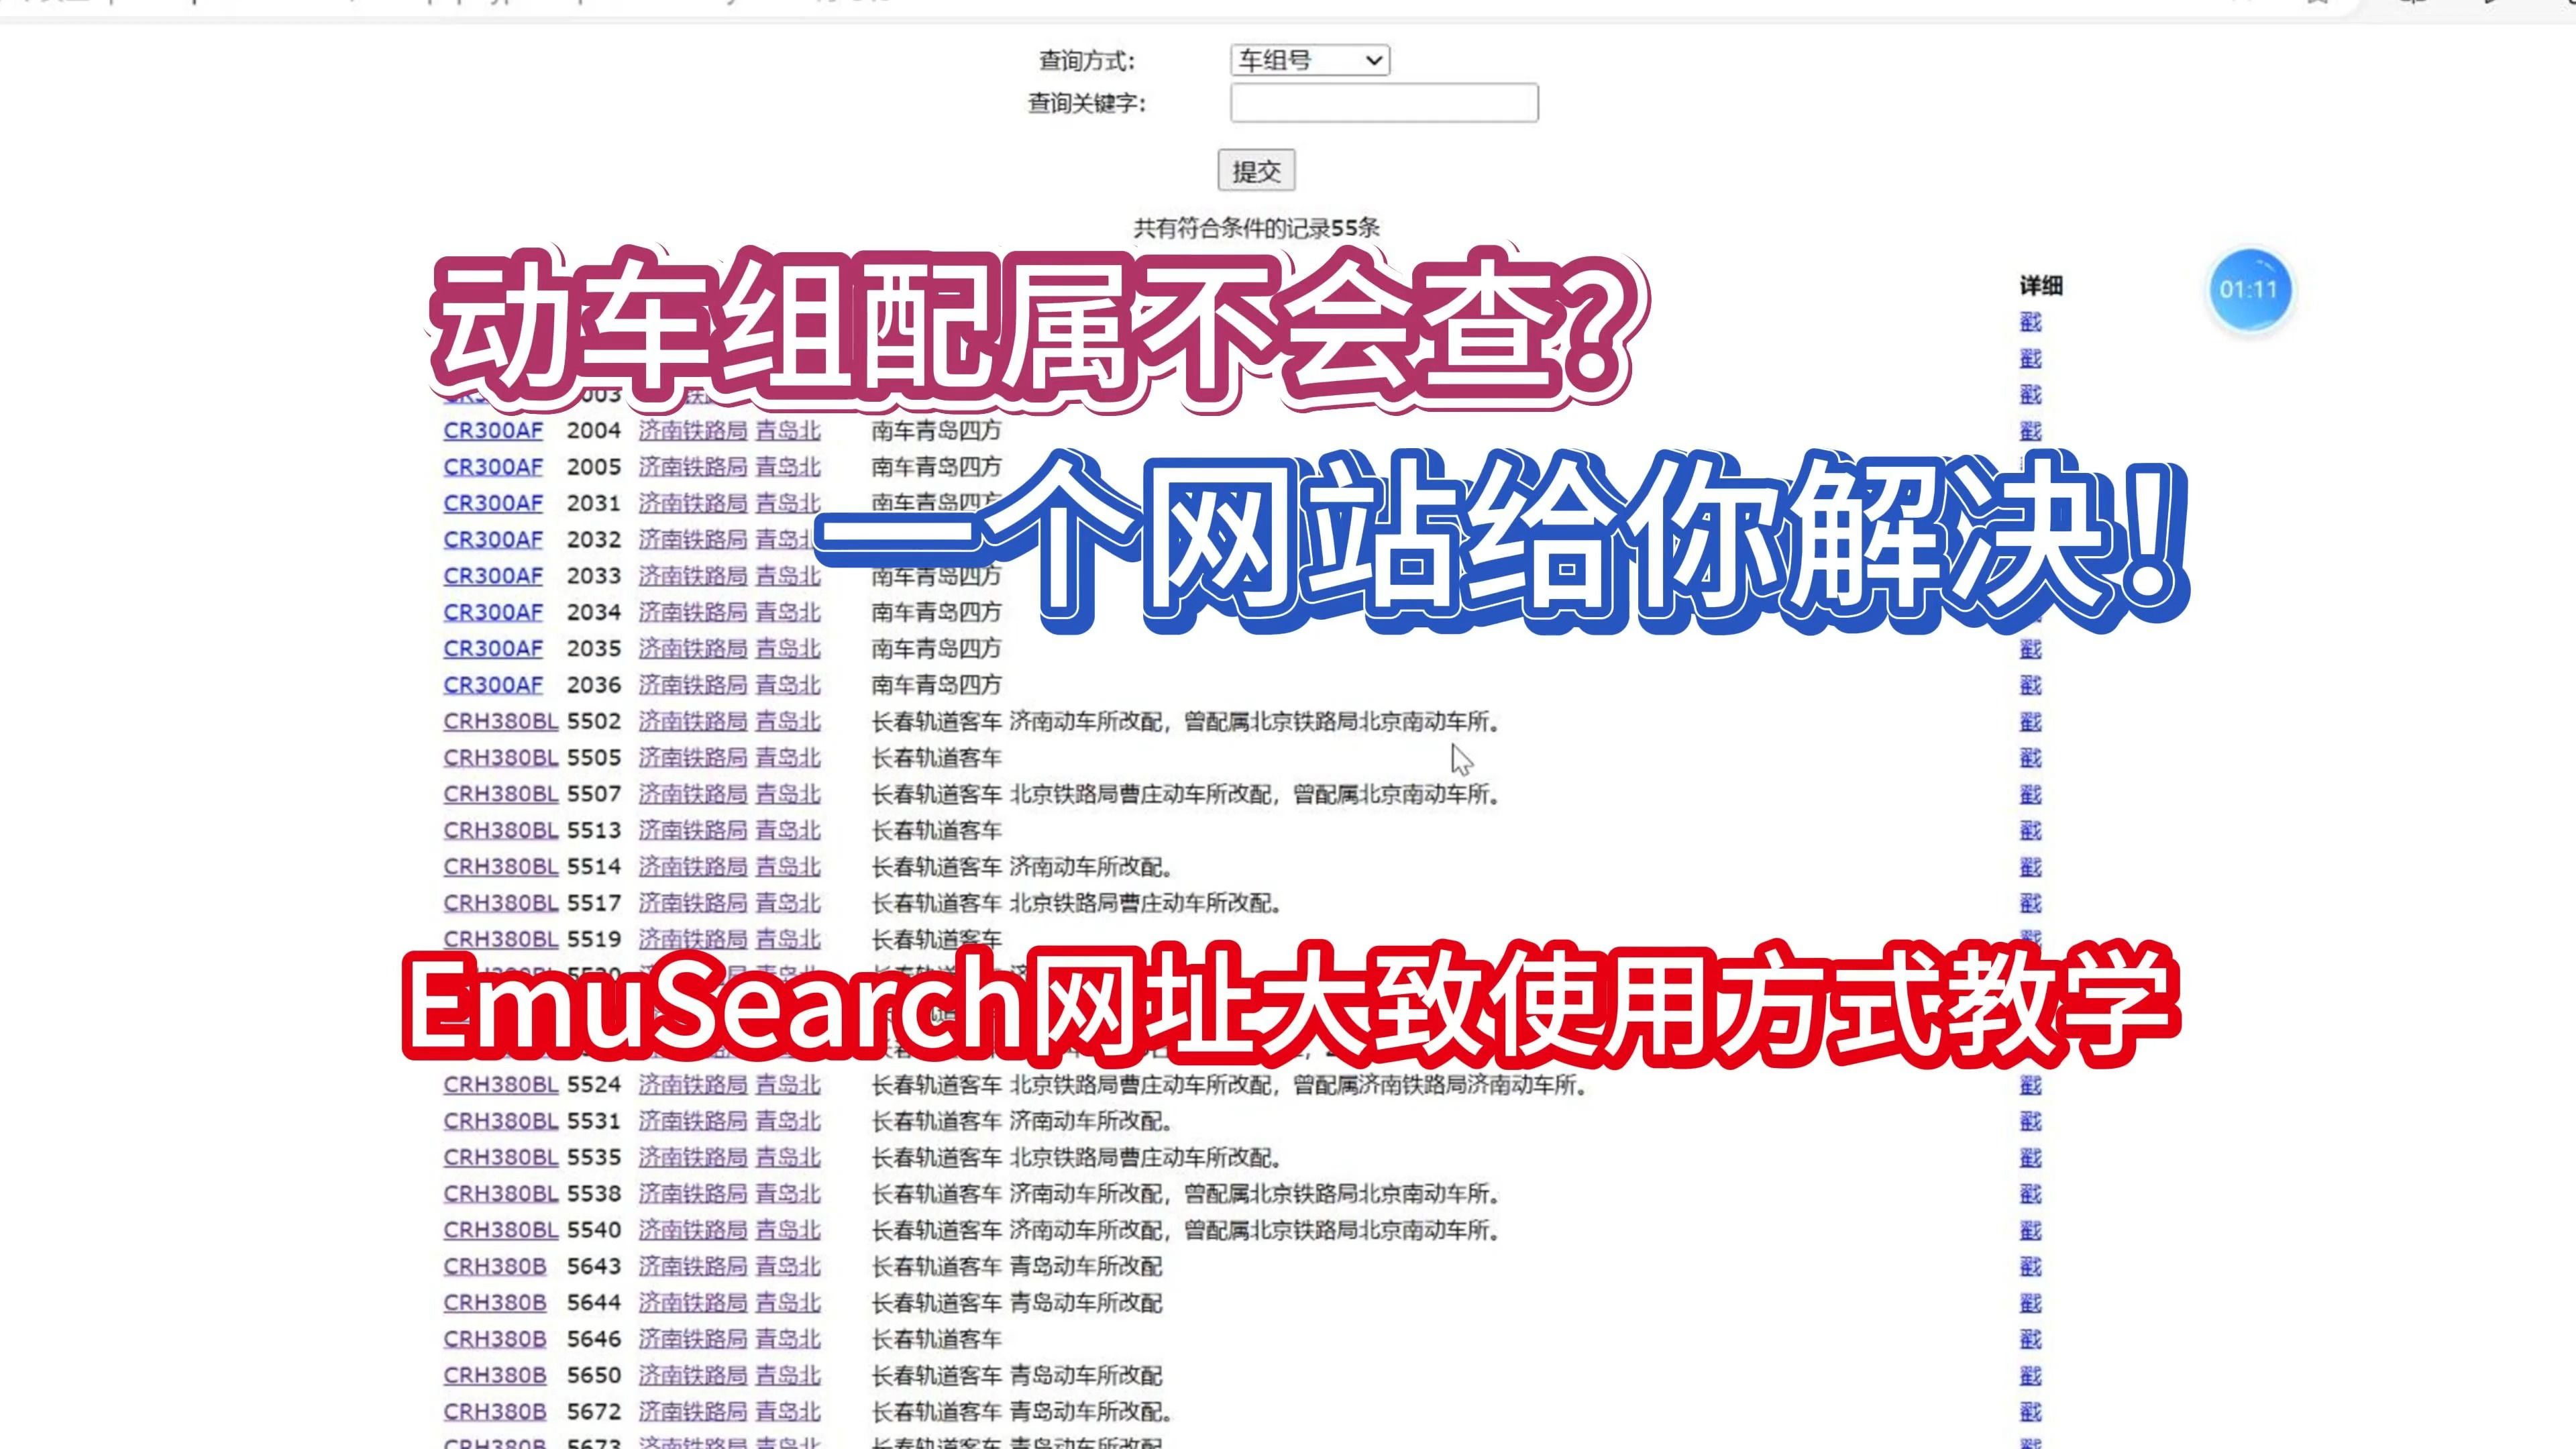
Task: Open the 济南铁路局 link in row 5531
Action: tap(692, 1121)
